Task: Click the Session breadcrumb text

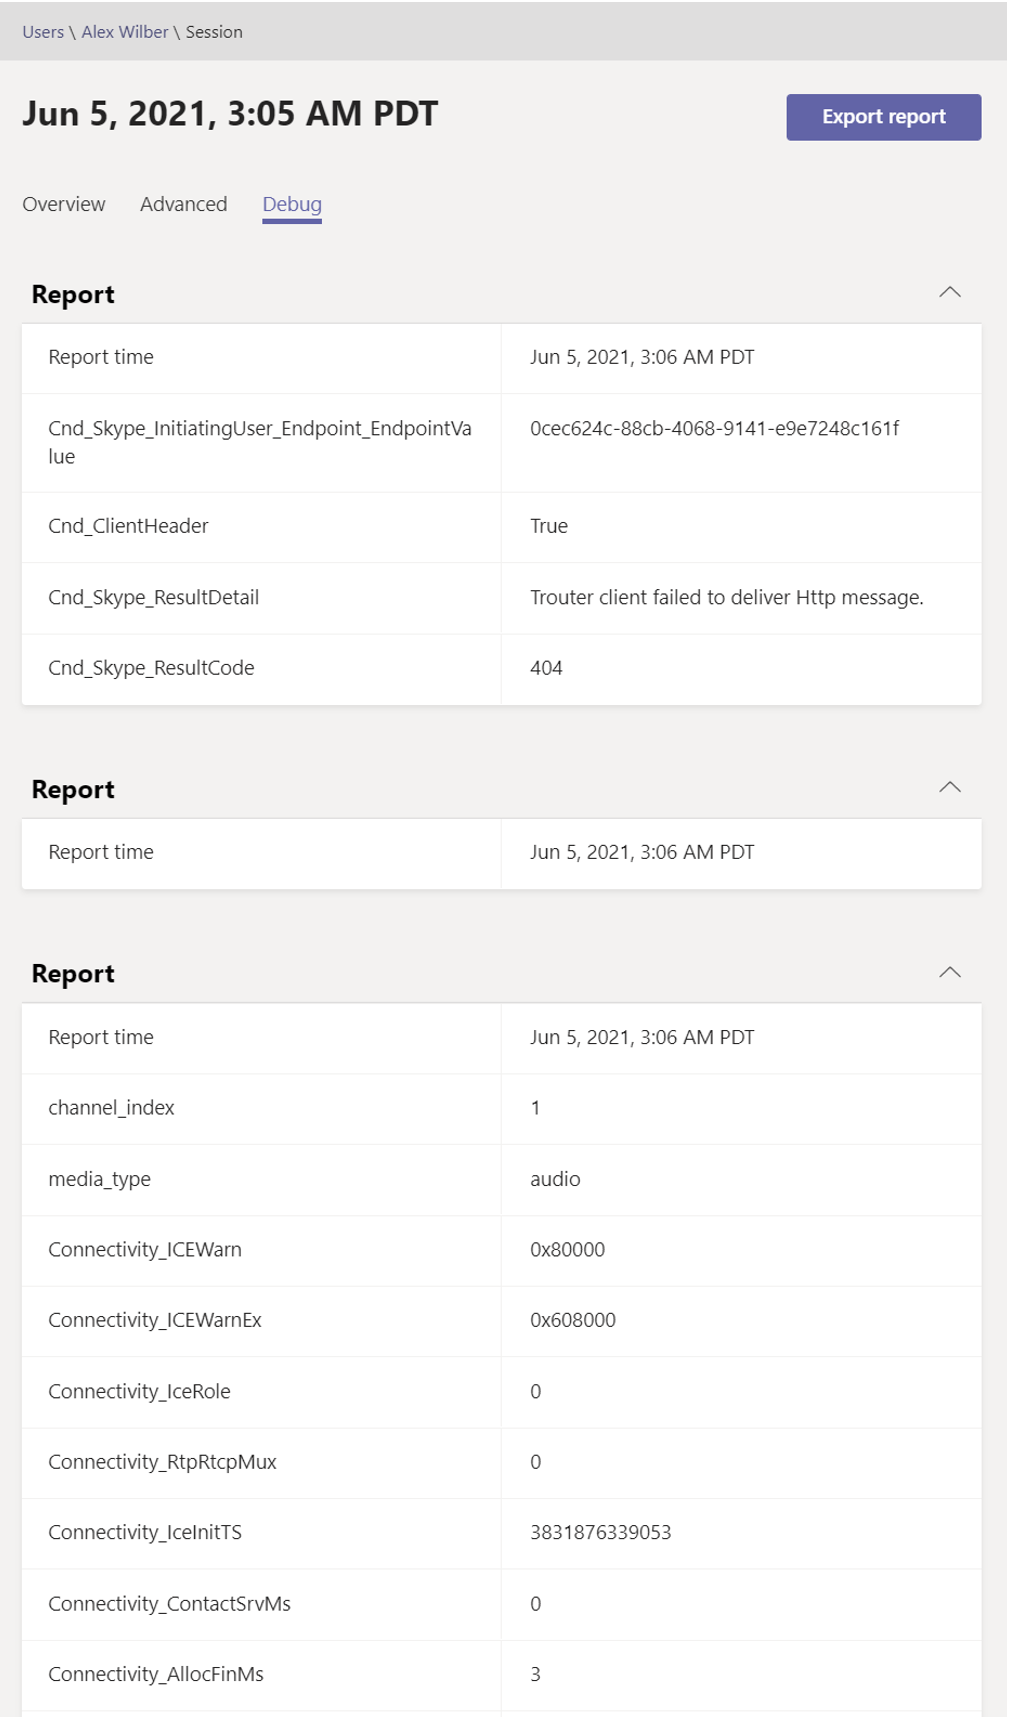Action: (214, 32)
